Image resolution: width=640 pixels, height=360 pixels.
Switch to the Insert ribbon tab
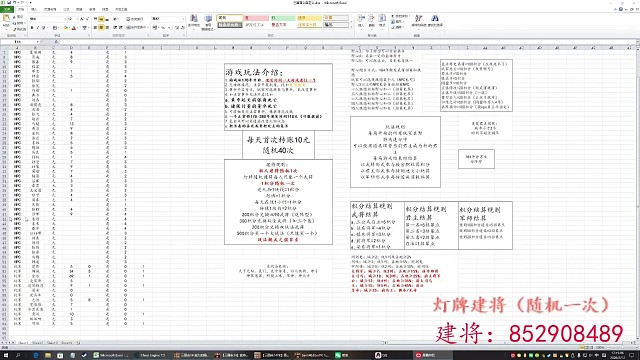[34, 9]
